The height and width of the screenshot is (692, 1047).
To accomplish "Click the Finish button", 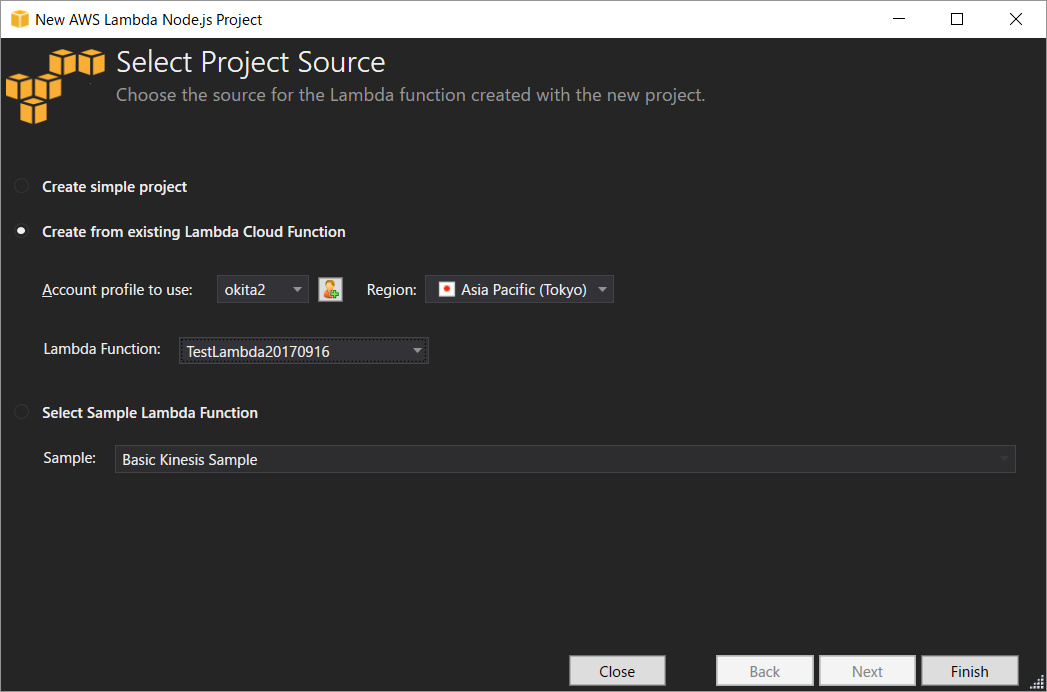I will click(970, 671).
